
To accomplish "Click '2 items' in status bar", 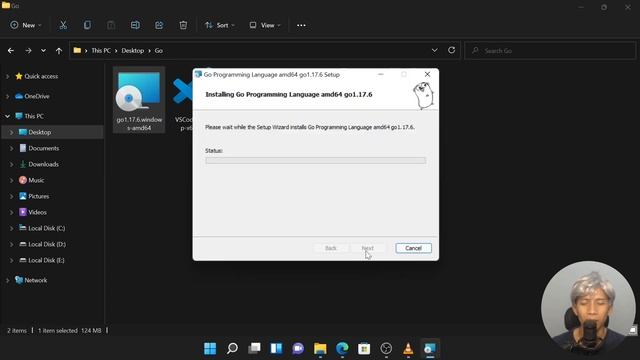I will [x=17, y=331].
